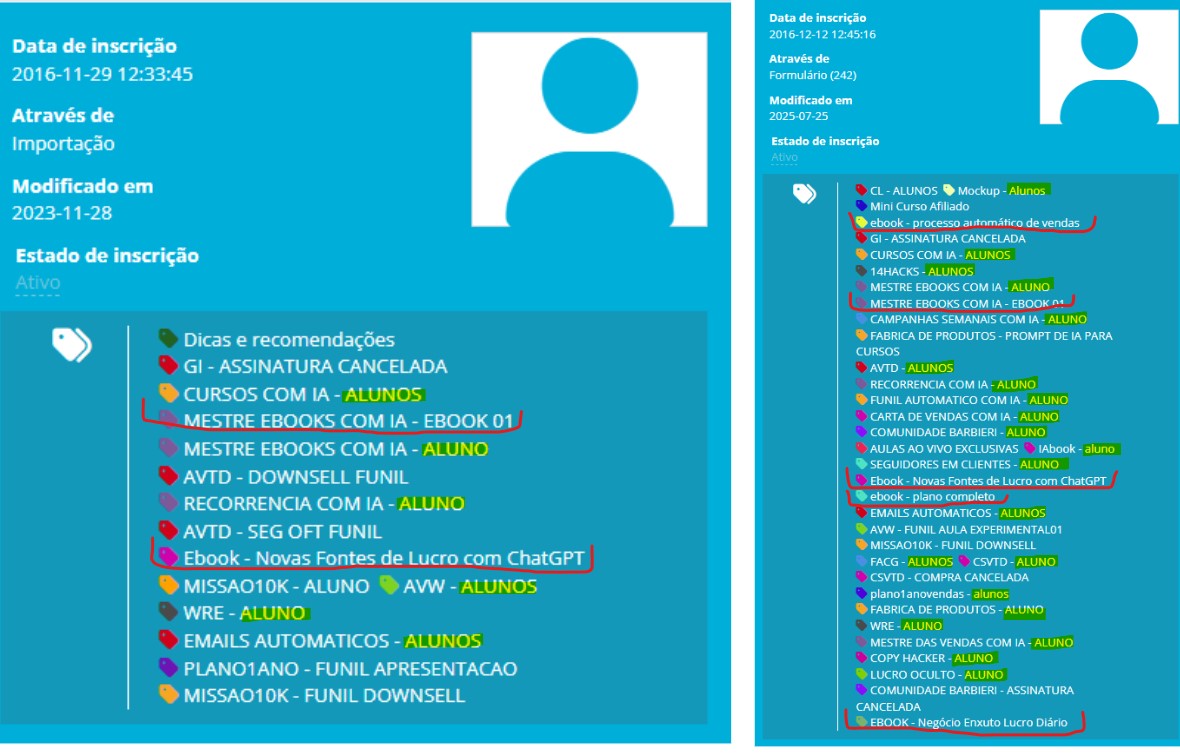Click magenta tag icon beside CARTA DE VENDAS COM IA
This screenshot has width=1180, height=756.
(862, 415)
